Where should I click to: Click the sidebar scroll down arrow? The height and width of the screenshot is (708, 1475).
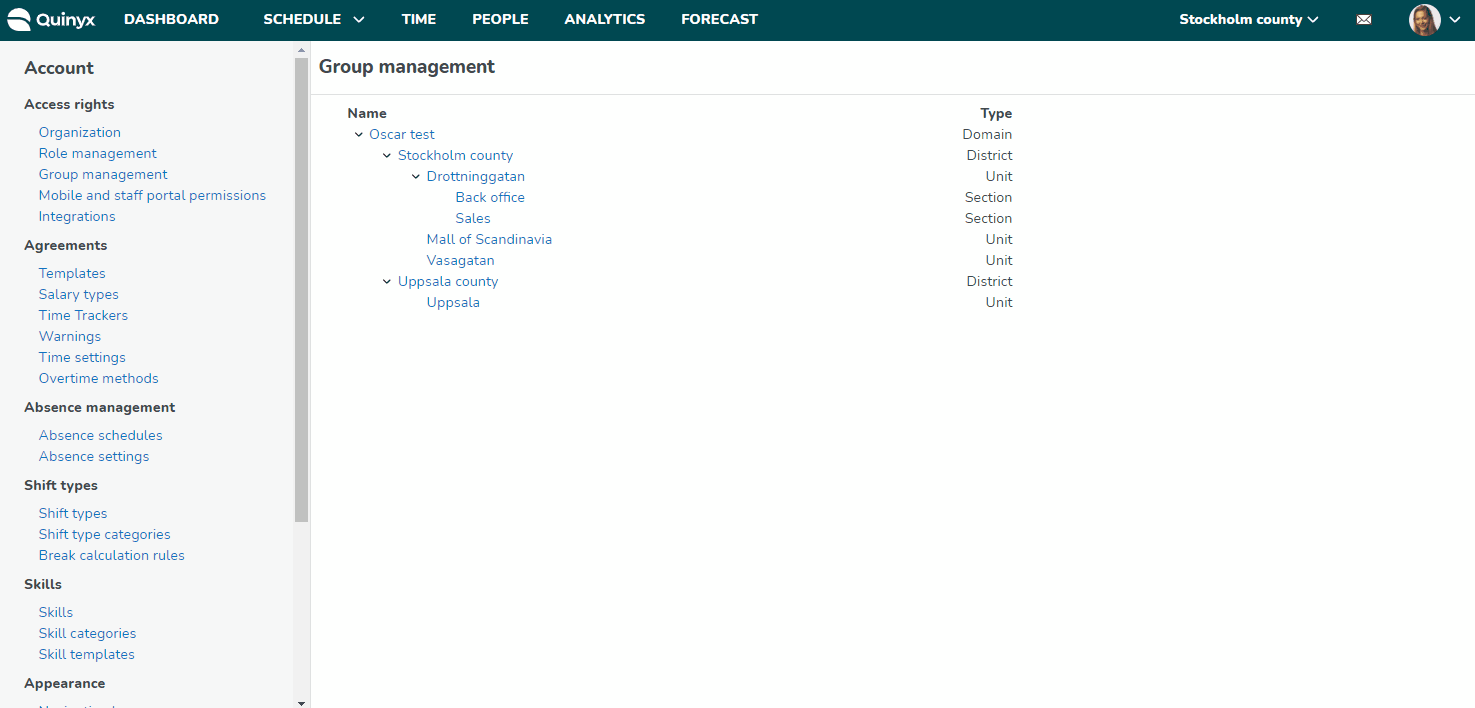(302, 702)
